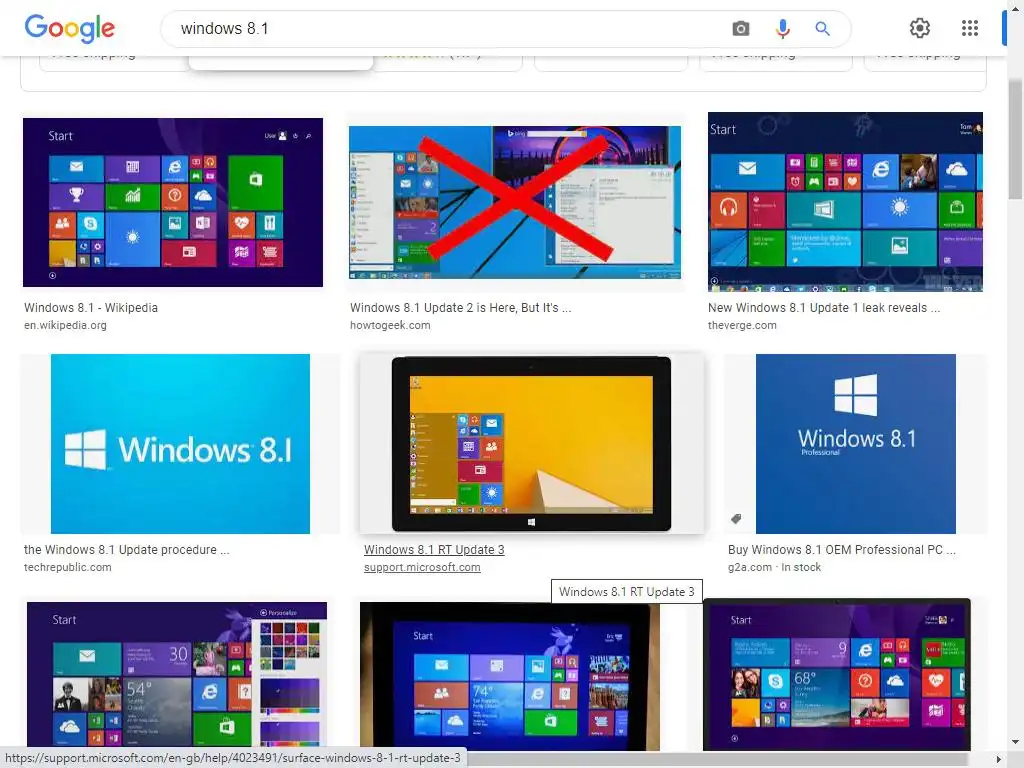Open The Verge Update 1 leak thumbnail
This screenshot has width=1024, height=768.
(845, 202)
